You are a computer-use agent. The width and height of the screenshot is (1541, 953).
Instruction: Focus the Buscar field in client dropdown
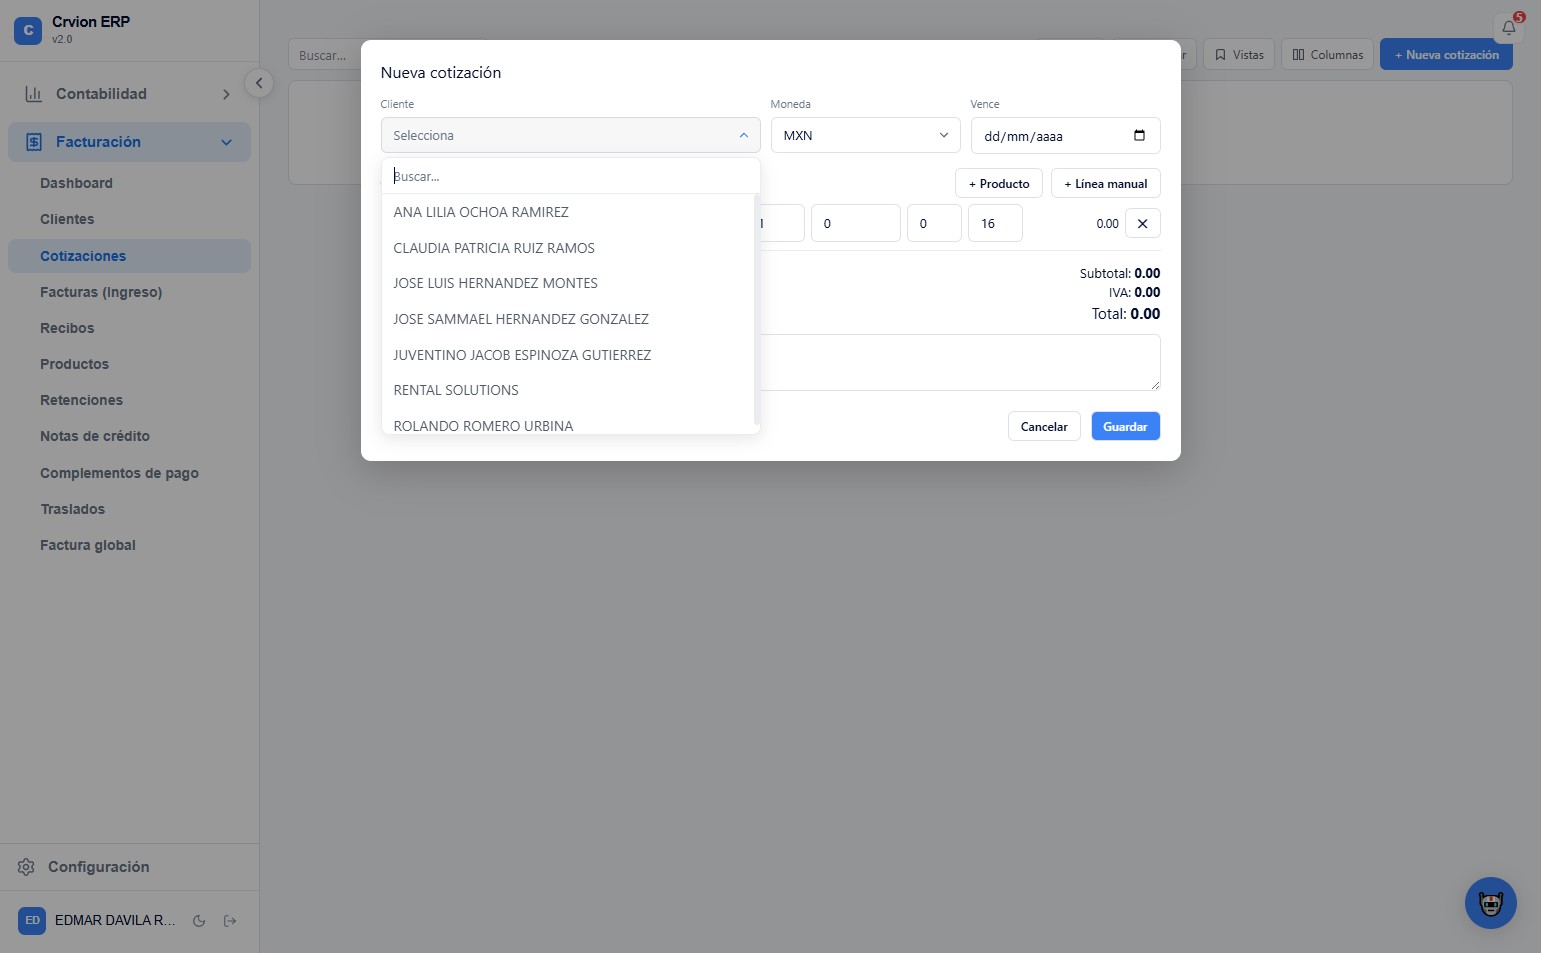tap(570, 176)
